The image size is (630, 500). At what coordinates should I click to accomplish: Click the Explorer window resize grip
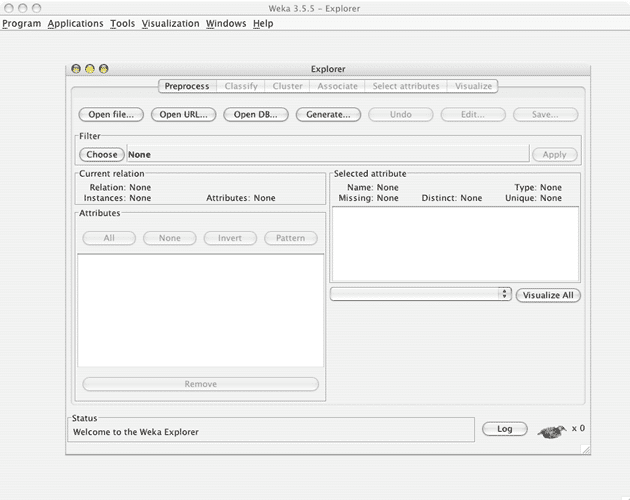click(586, 450)
